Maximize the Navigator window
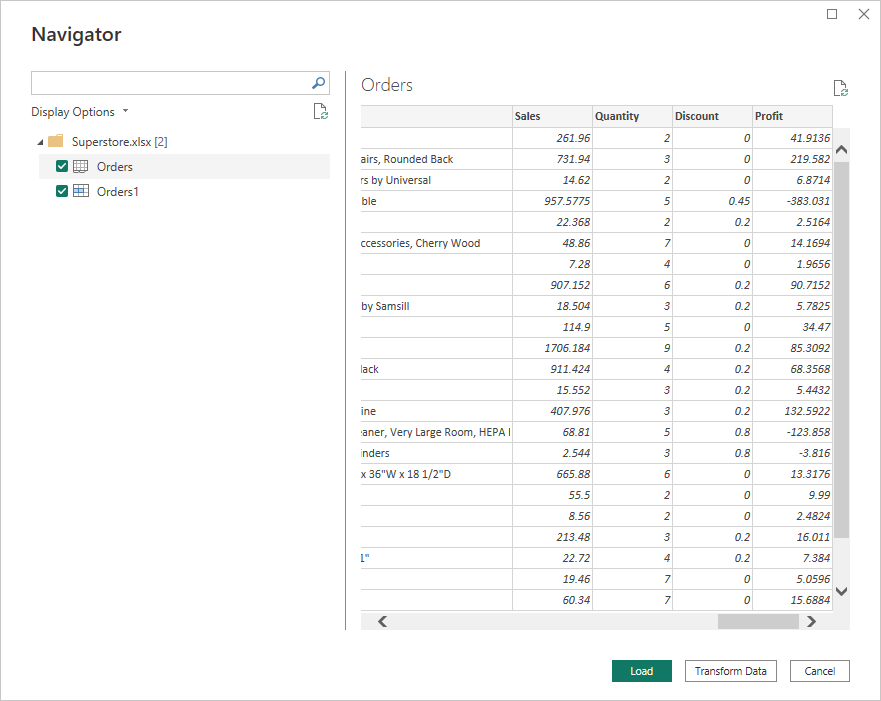 832,14
